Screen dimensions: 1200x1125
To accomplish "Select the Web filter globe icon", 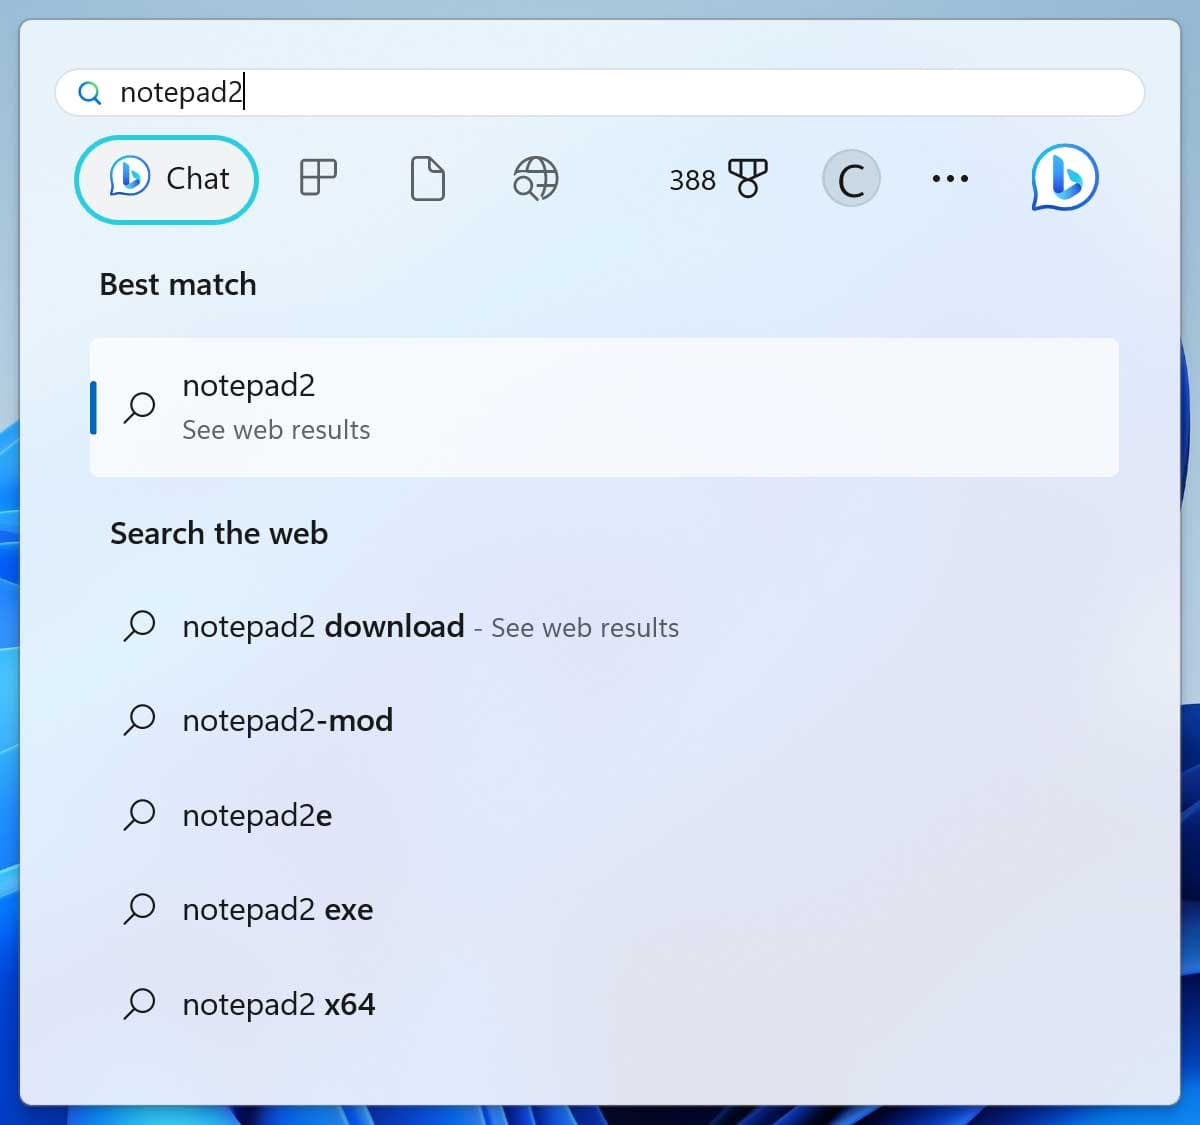I will 535,179.
